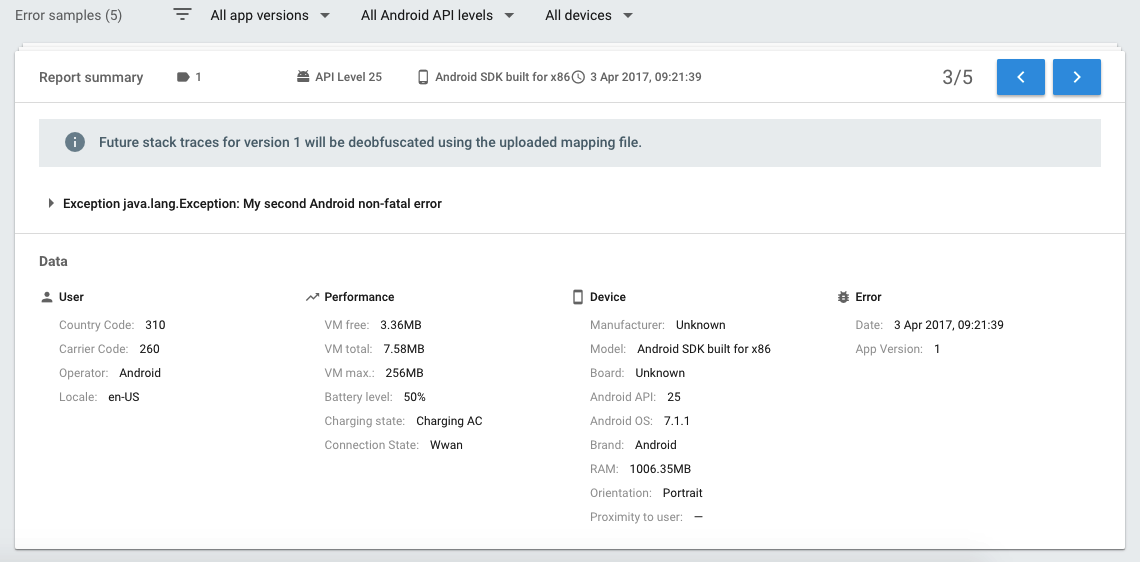Viewport: 1140px width, 562px height.
Task: Click the Device section phone icon
Action: (577, 297)
